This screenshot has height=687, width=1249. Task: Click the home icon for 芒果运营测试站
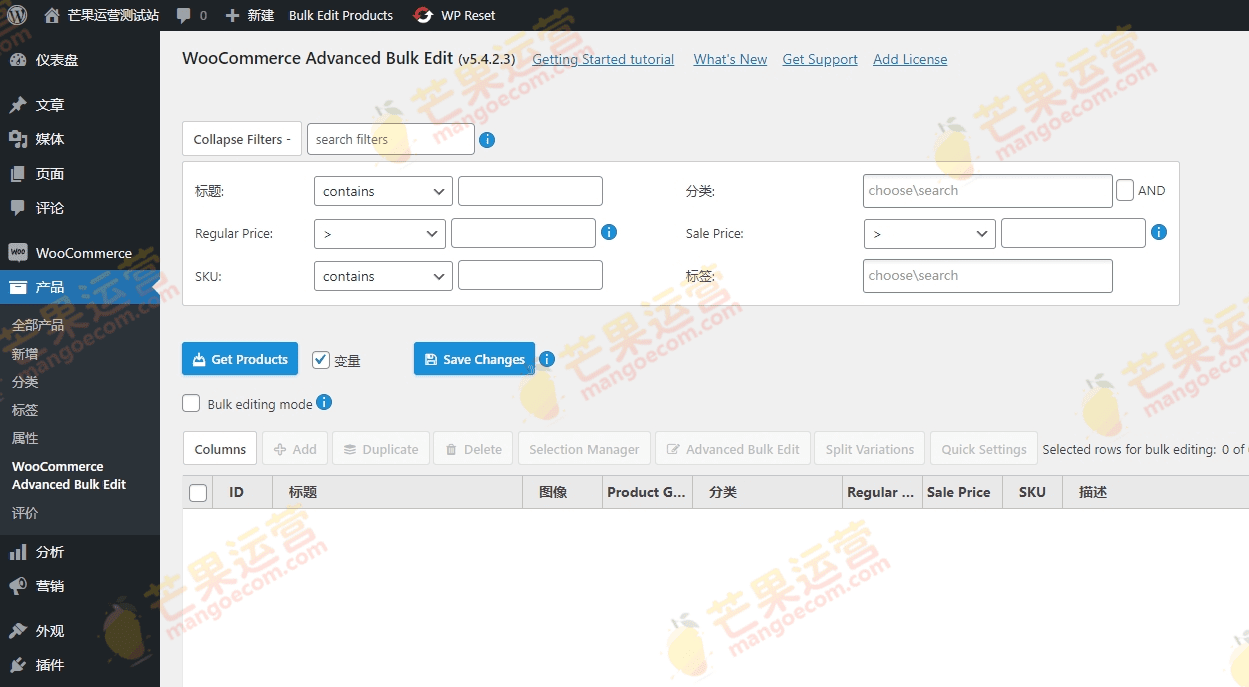click(52, 15)
